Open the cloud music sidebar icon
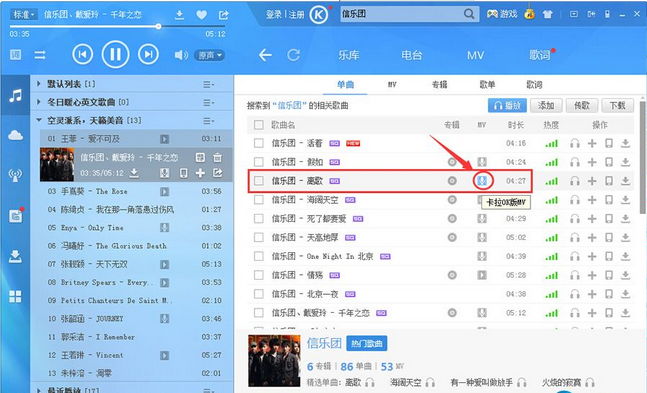The height and width of the screenshot is (393, 647). pos(15,135)
